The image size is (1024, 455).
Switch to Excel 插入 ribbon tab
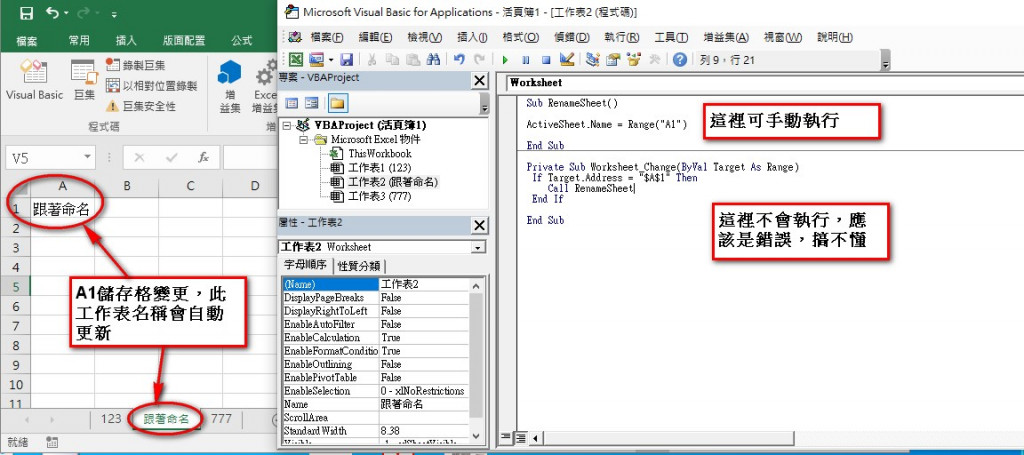tap(126, 40)
